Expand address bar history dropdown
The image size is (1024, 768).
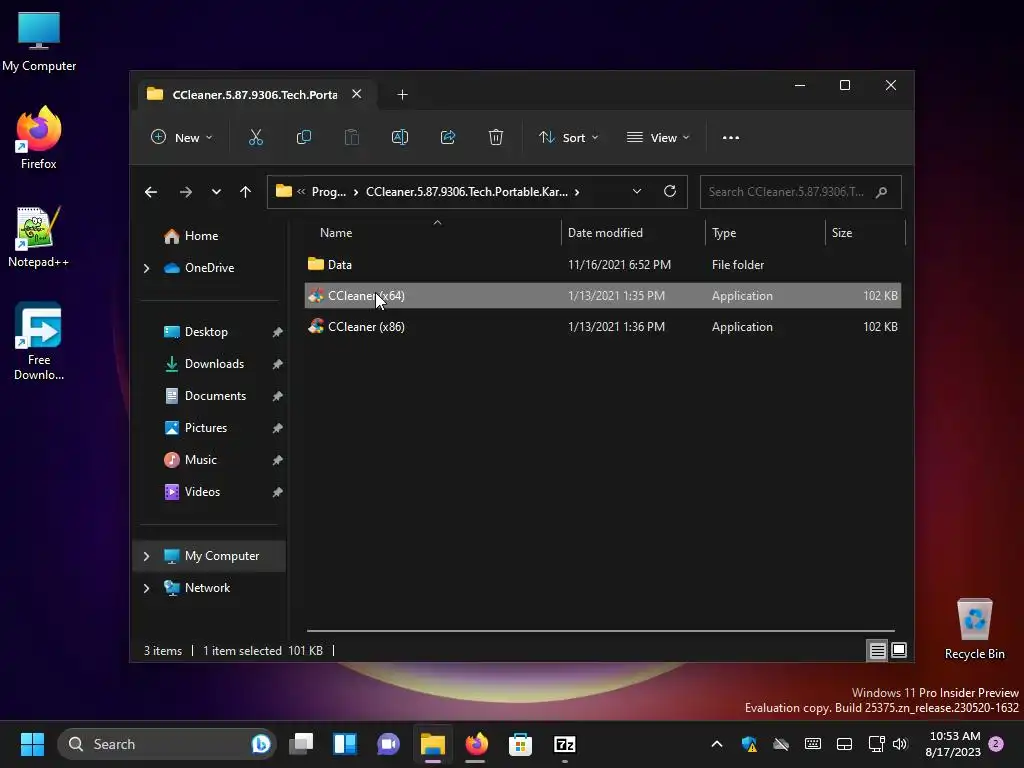[637, 191]
